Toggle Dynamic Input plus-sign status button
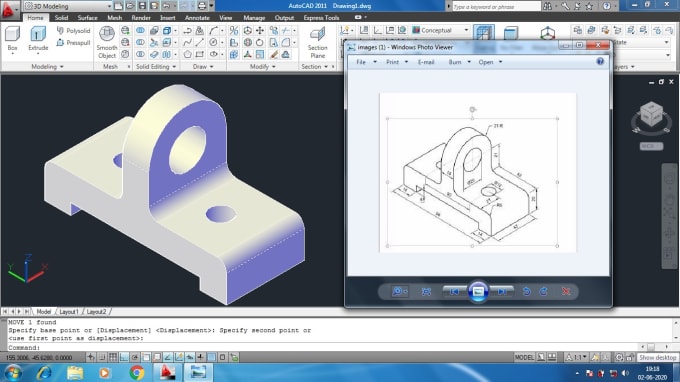Image resolution: width=680 pixels, height=382 pixels. click(200, 357)
